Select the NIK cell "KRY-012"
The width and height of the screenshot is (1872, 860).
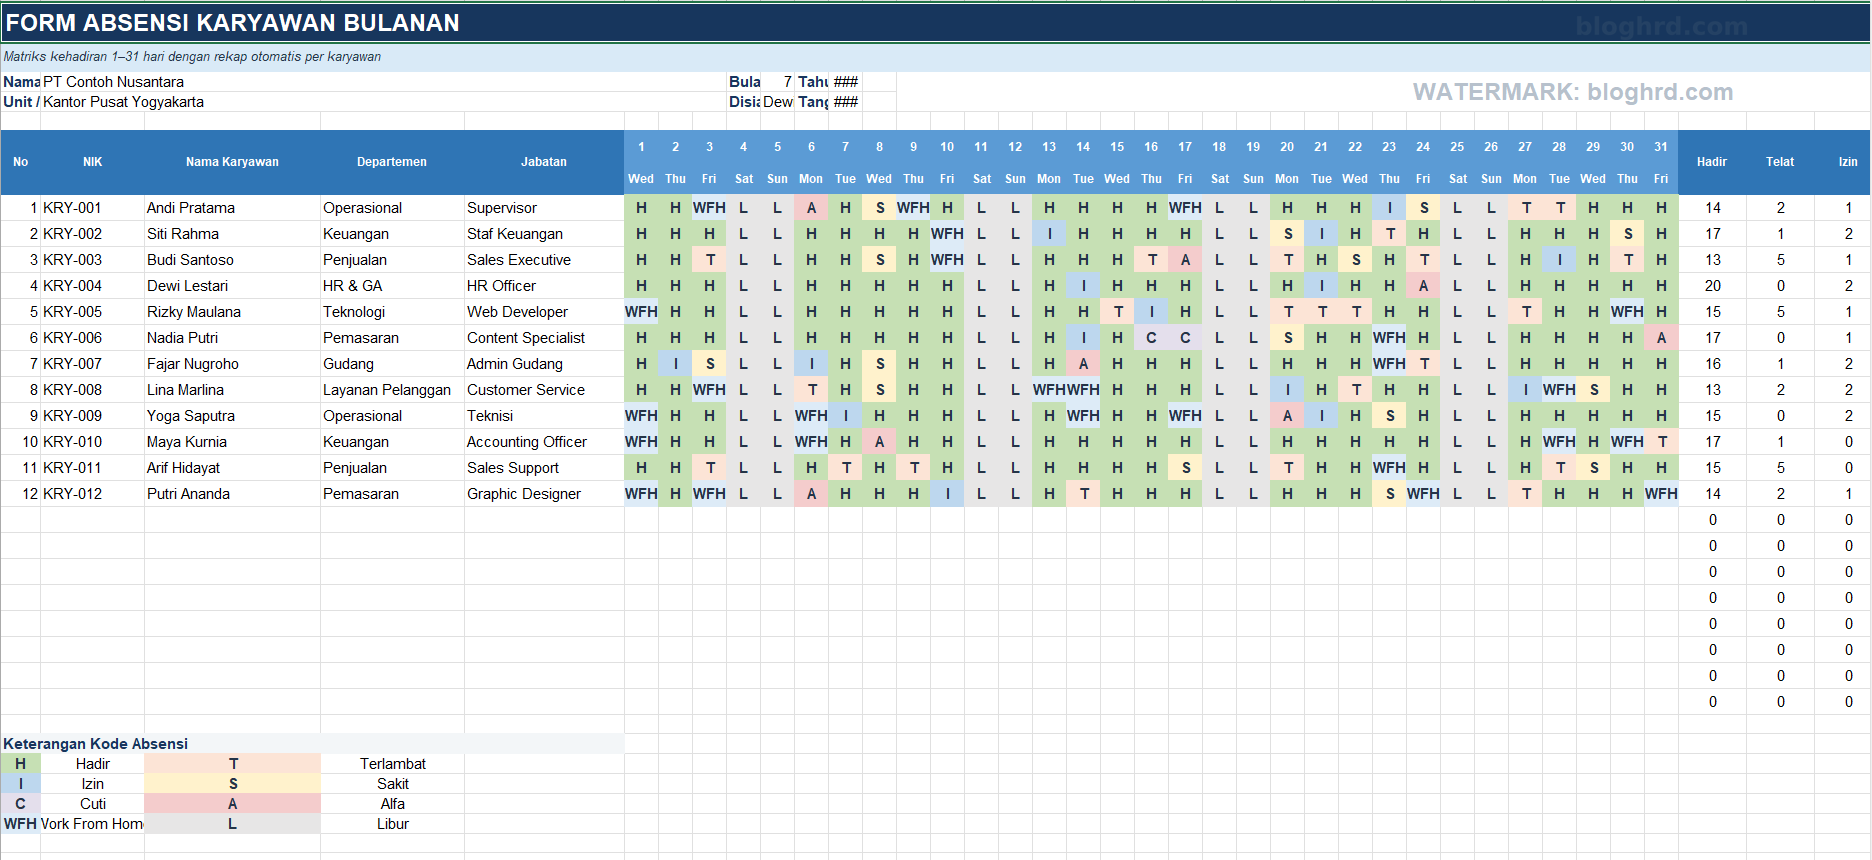coord(92,494)
